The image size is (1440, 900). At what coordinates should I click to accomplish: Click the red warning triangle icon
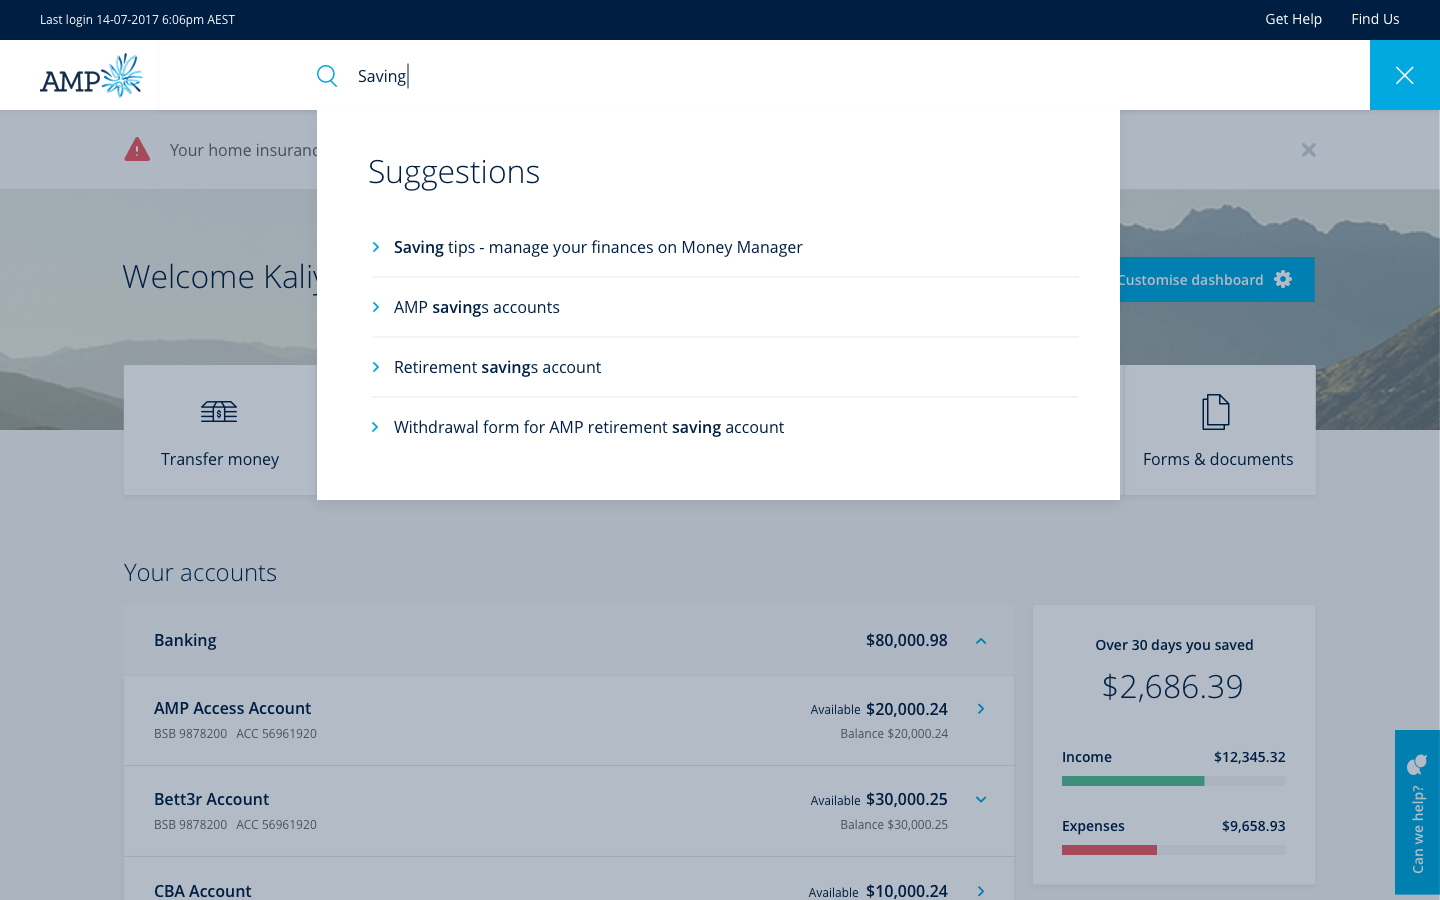pos(137,149)
